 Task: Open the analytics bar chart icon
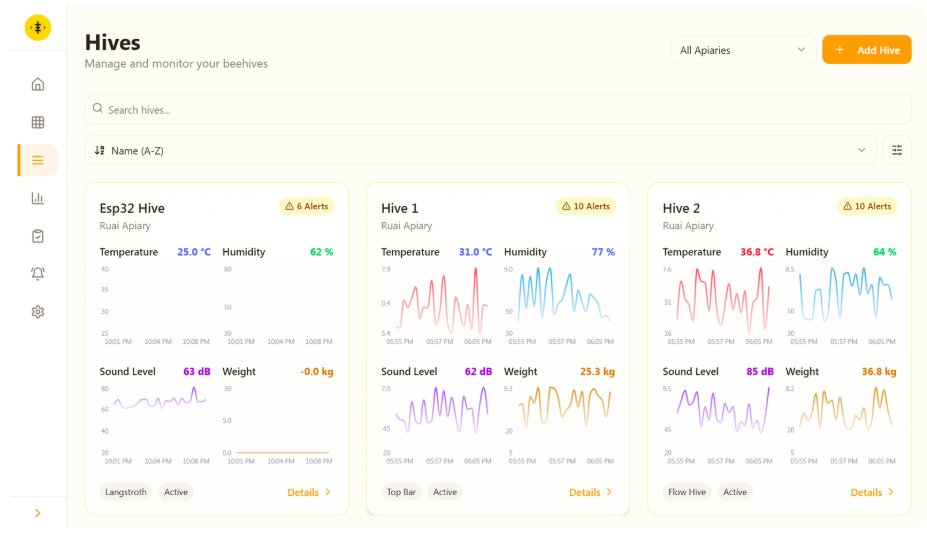38,198
